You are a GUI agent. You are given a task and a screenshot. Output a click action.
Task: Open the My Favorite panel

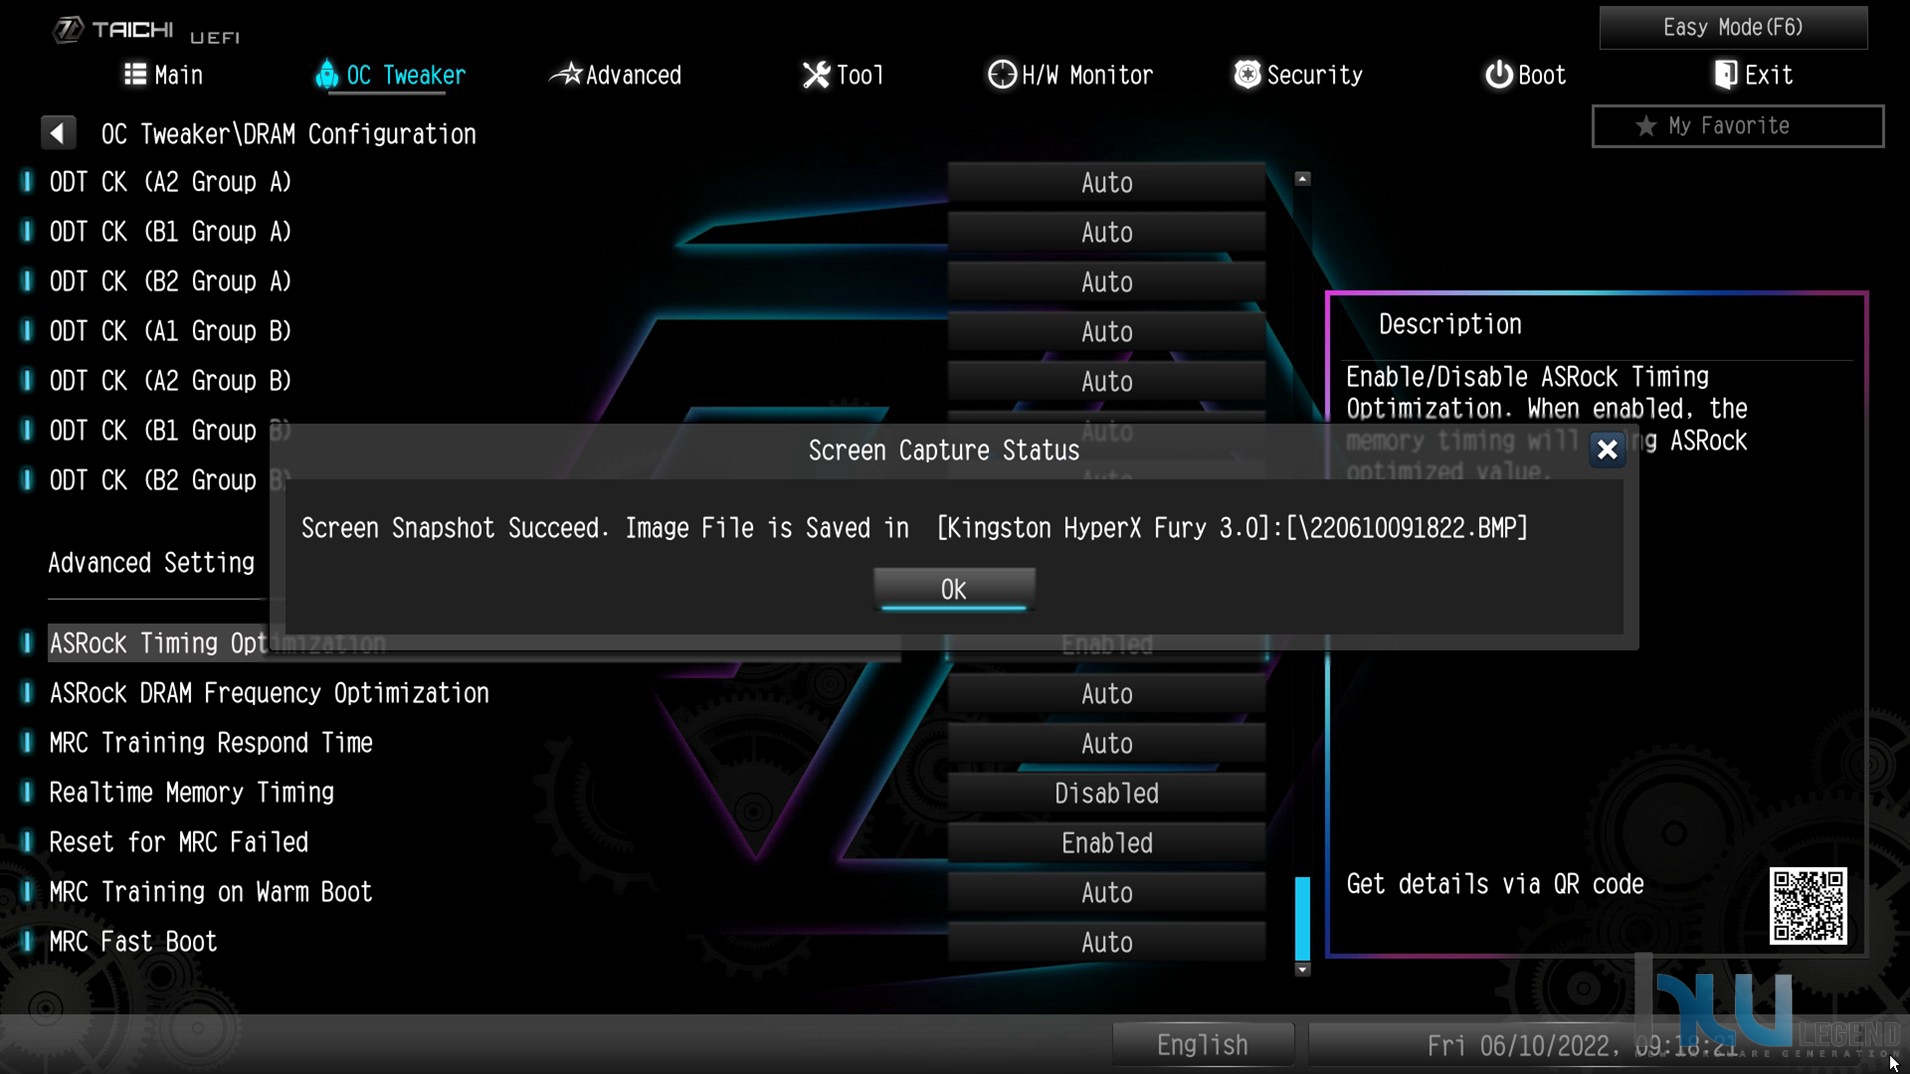tap(1738, 126)
